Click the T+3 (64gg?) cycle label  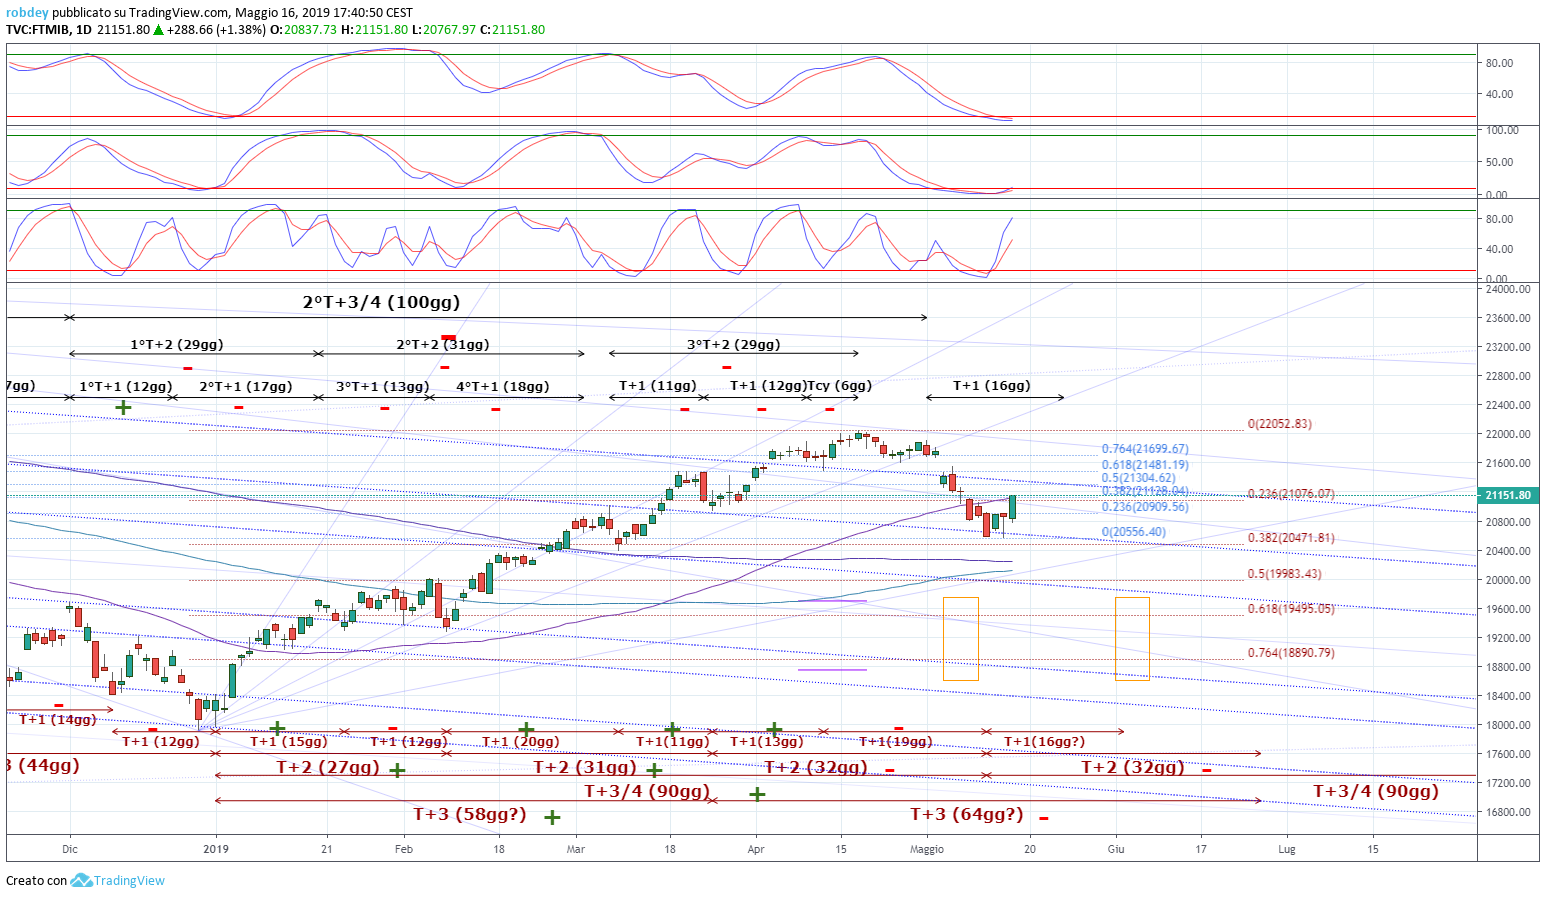point(967,815)
